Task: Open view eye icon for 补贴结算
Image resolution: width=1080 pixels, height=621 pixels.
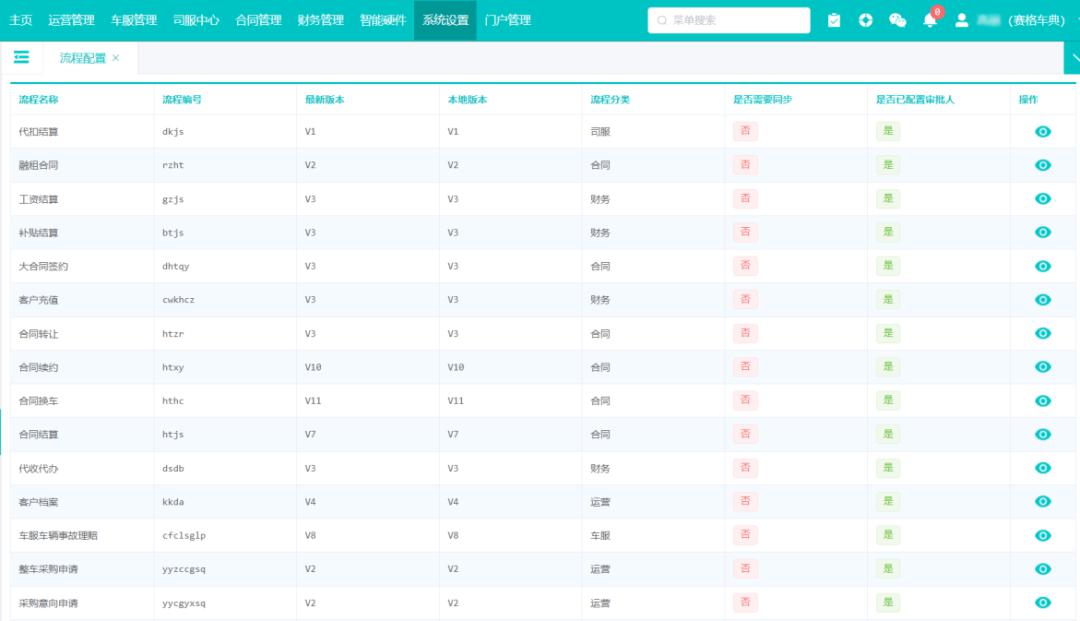Action: coord(1043,233)
